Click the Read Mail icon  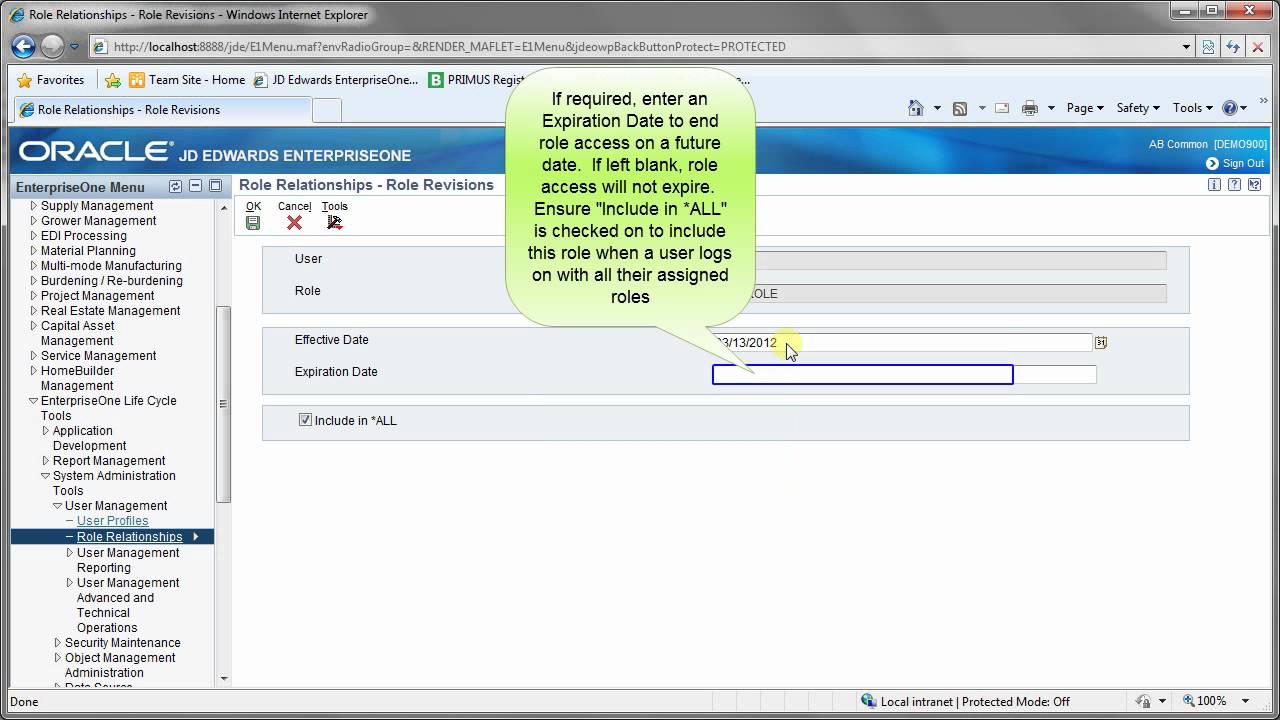click(1002, 108)
